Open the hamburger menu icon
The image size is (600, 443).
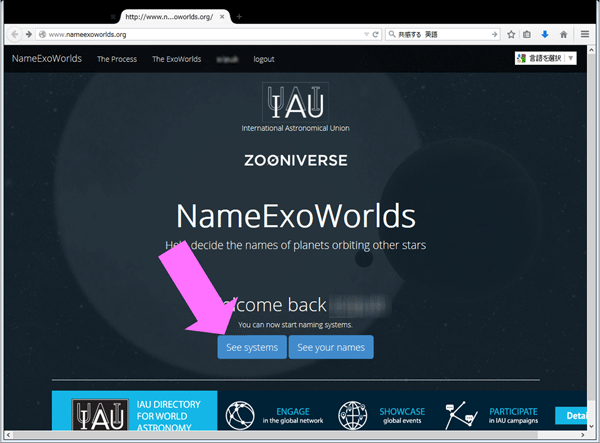tap(585, 34)
